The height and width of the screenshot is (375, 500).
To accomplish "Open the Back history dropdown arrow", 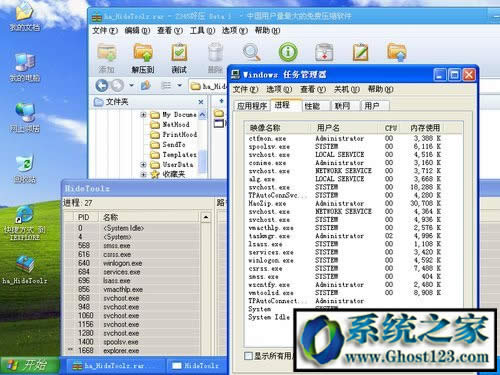I will 131,86.
